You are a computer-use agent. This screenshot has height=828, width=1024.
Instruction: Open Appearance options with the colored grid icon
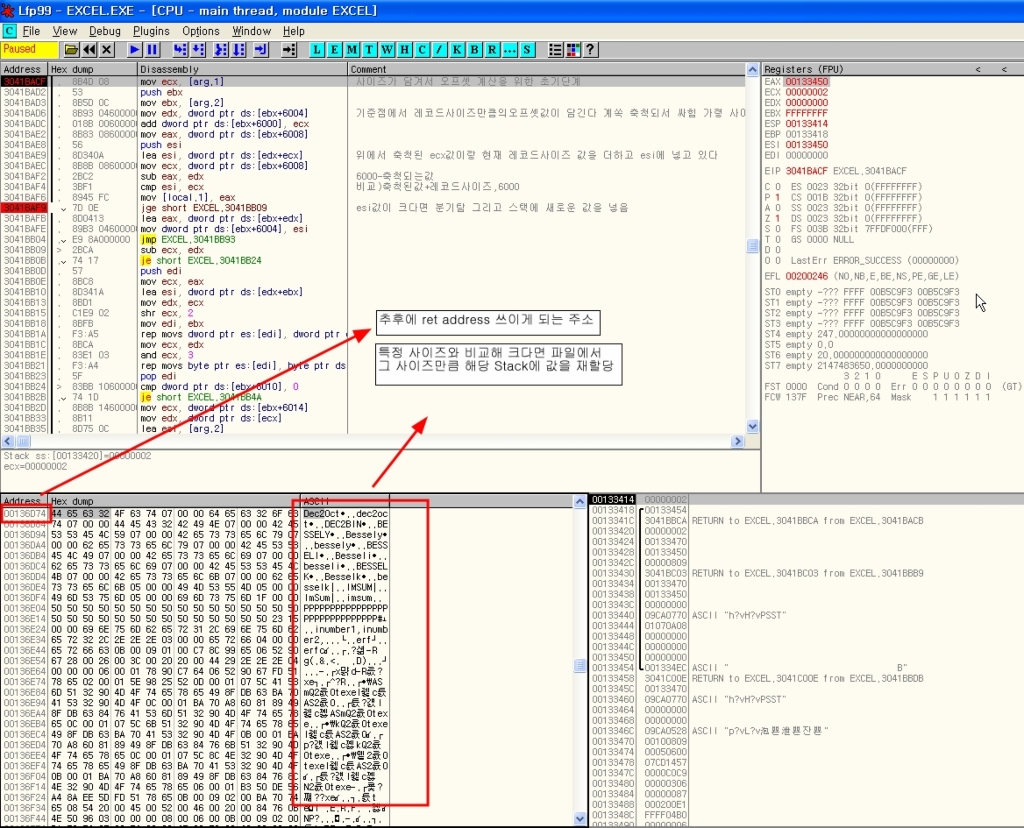tap(573, 50)
